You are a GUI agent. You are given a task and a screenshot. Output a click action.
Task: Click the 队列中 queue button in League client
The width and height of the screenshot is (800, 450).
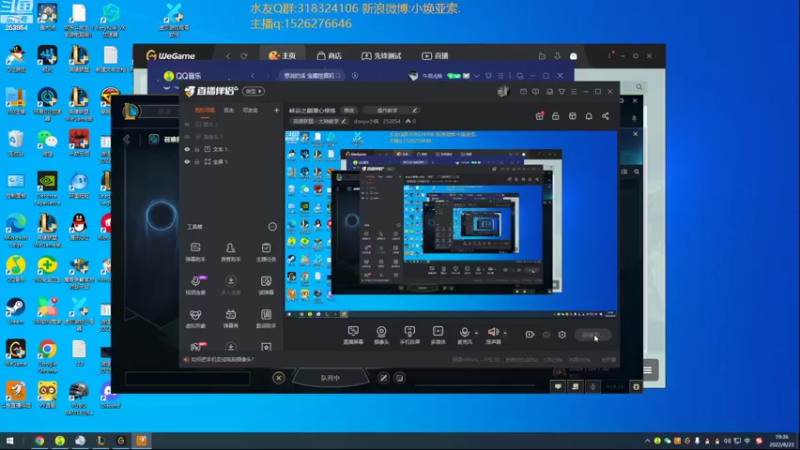330,378
